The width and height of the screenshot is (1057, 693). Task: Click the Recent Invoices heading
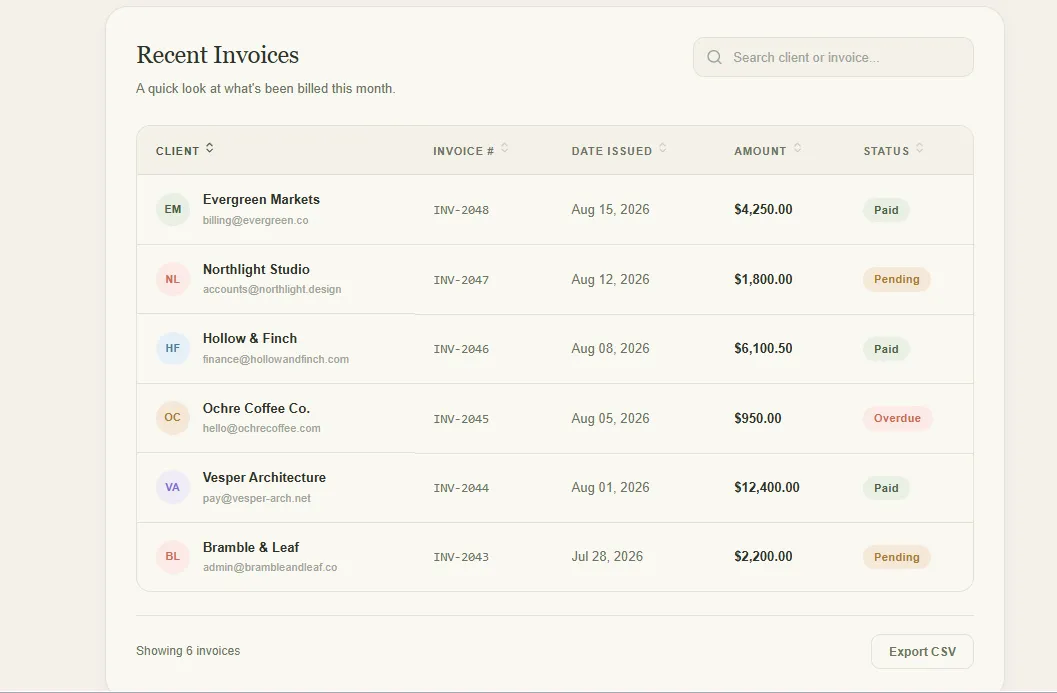217,55
